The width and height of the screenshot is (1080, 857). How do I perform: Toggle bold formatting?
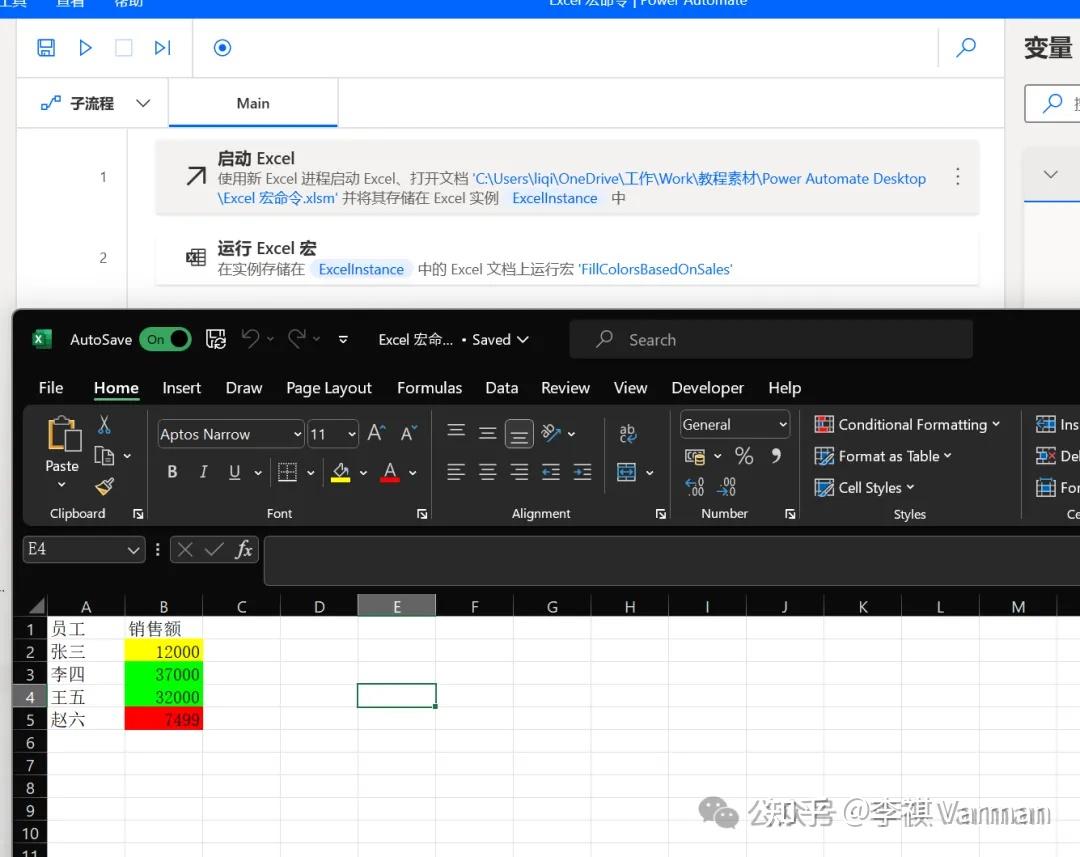click(172, 472)
